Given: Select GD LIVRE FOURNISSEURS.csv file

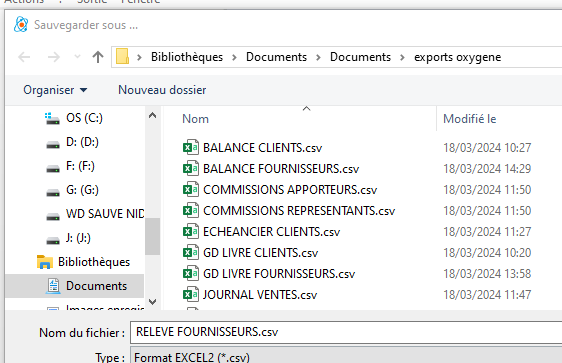Looking at the screenshot, I should pos(279,274).
